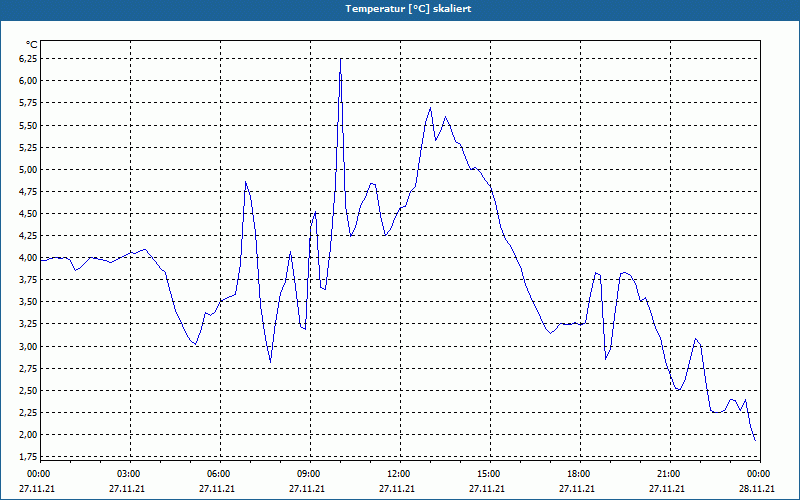Click the "06:00" time label
The height and width of the screenshot is (500, 800).
pyautogui.click(x=219, y=474)
